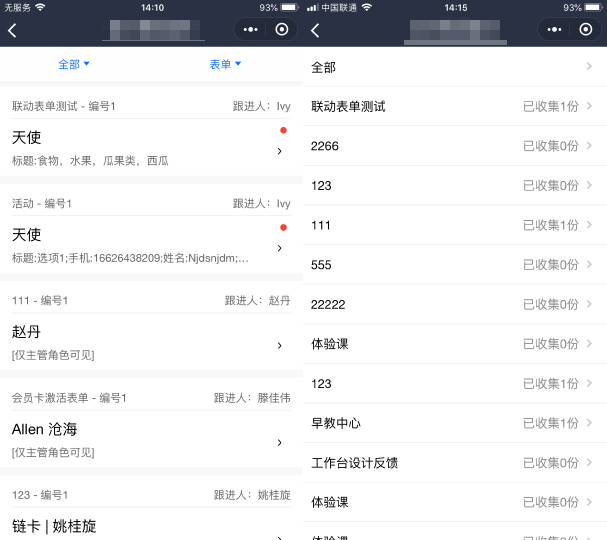607x540 pixels.
Task: Tap the back arrow on right screen
Action: 315,30
